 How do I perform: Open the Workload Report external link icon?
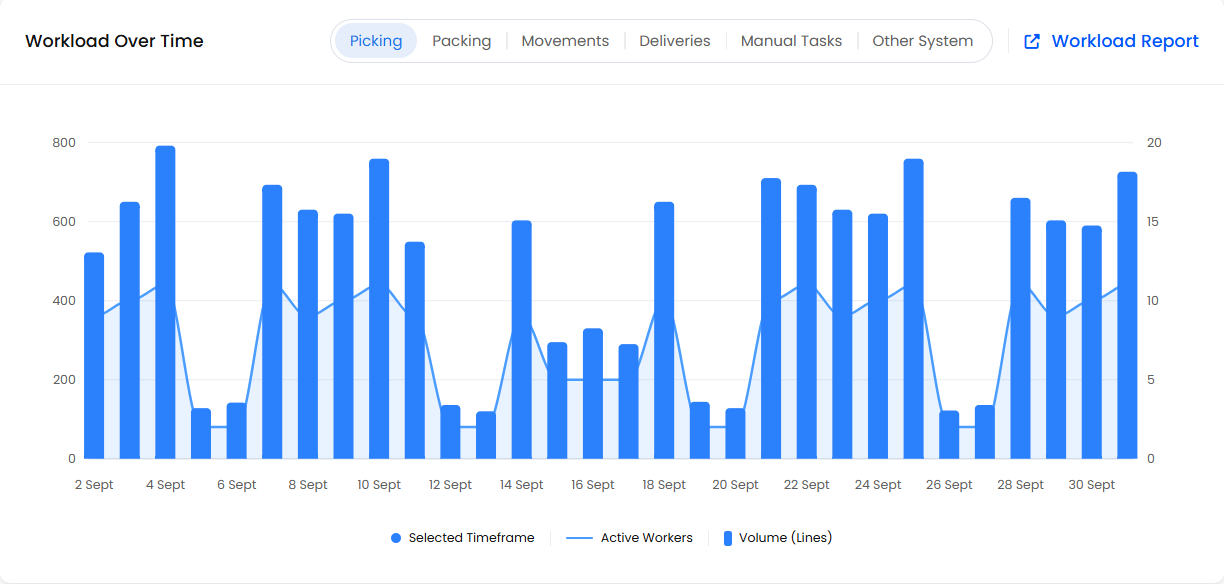pos(1032,41)
